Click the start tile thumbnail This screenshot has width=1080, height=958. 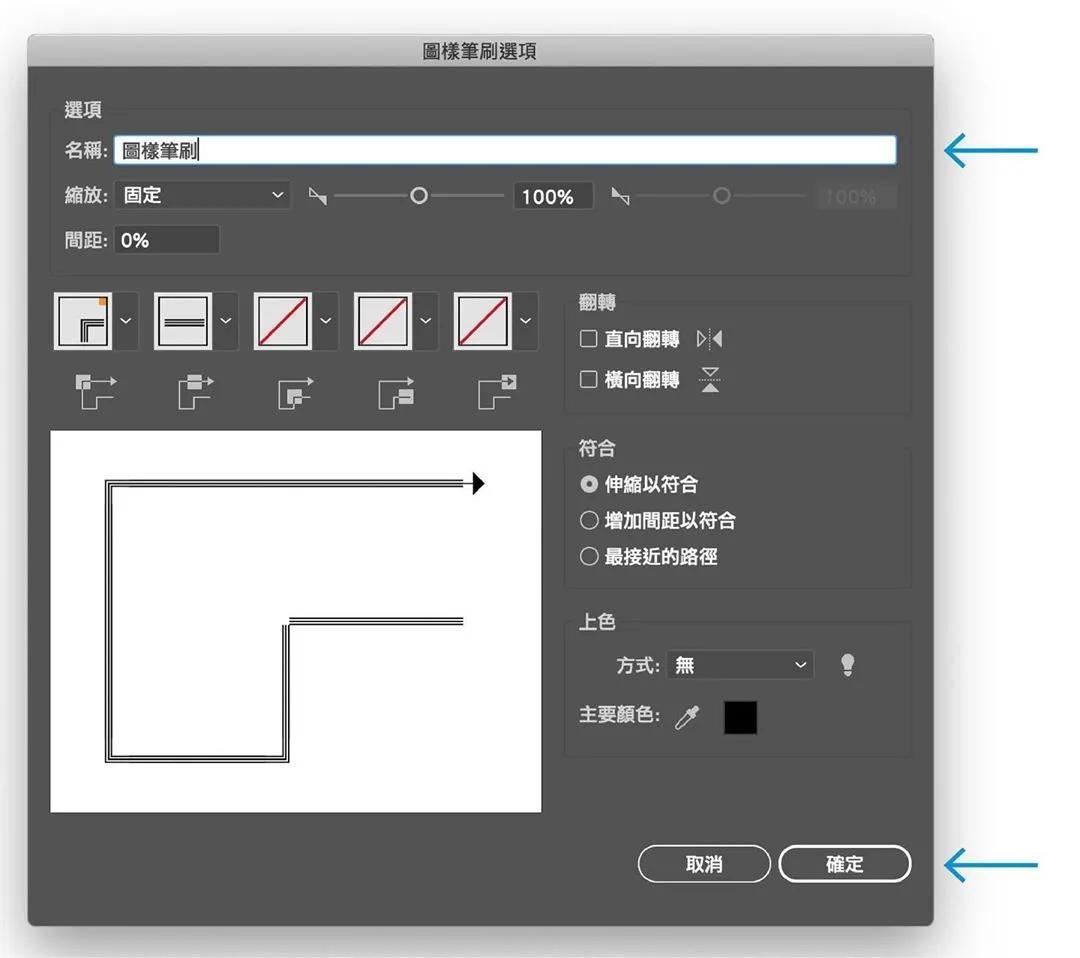(382, 321)
